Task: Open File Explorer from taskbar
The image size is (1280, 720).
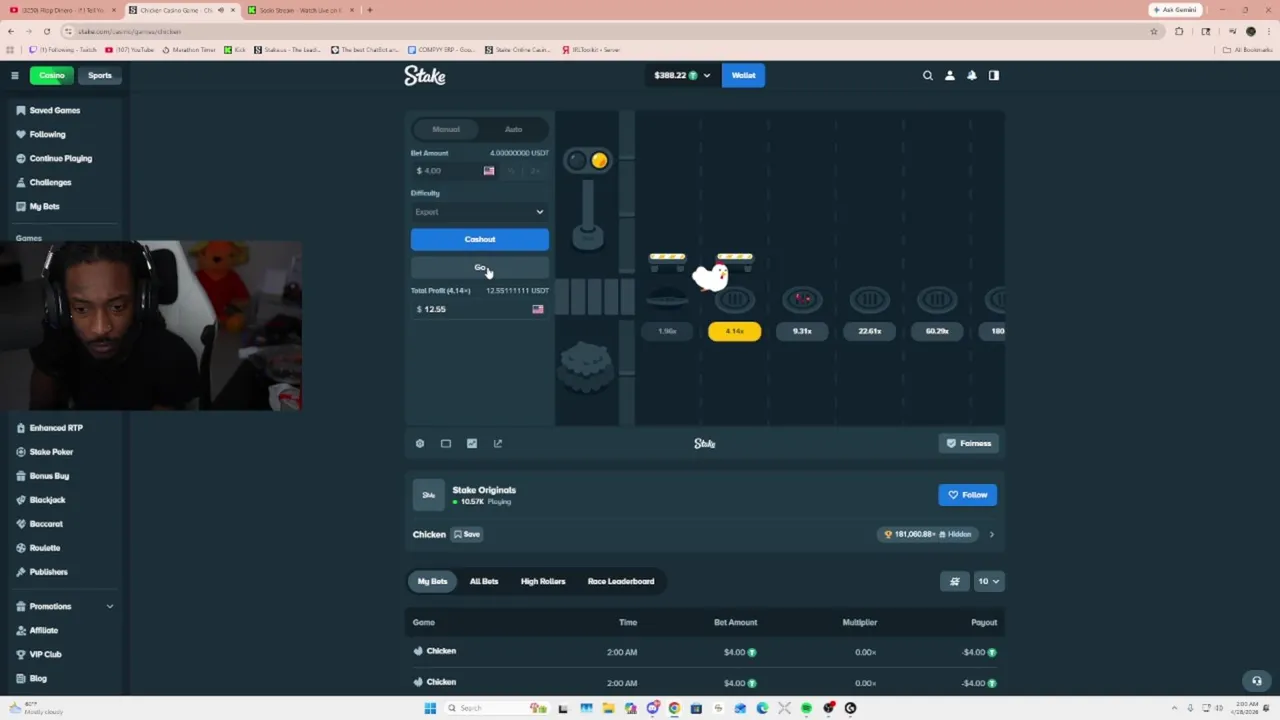Action: [x=608, y=708]
